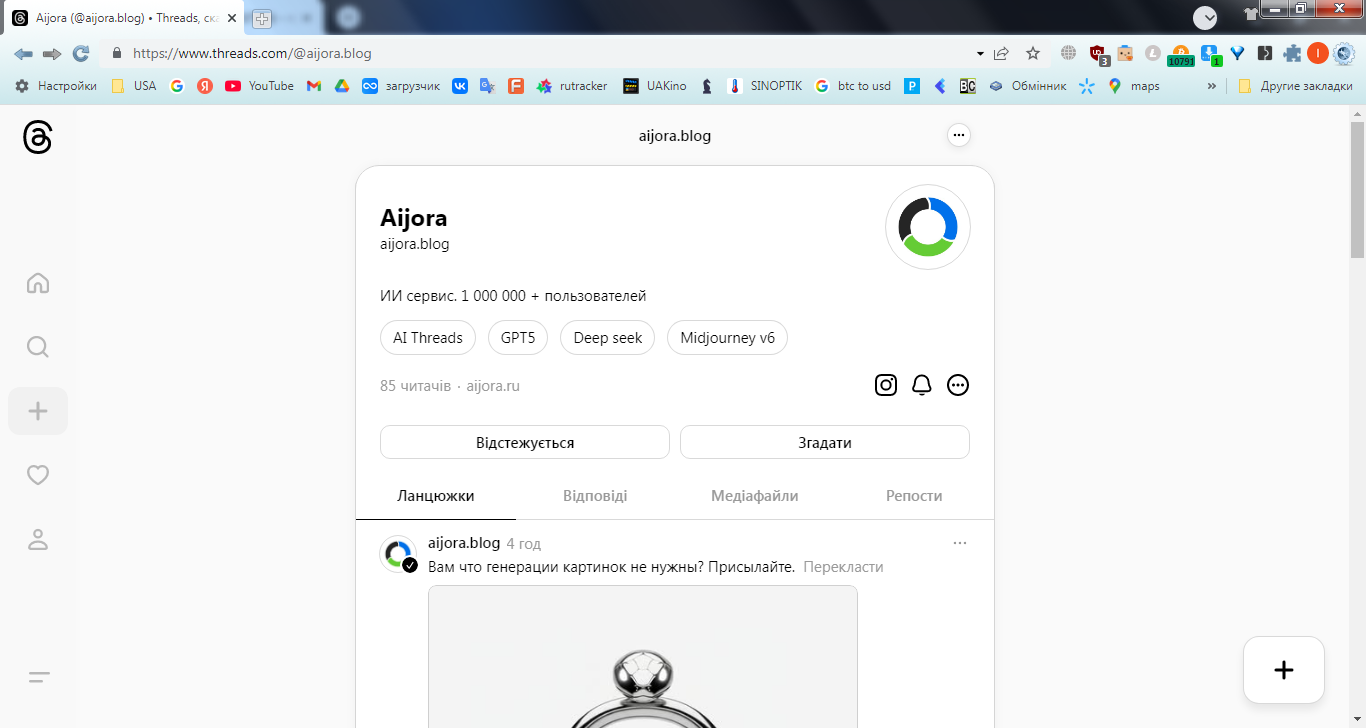Screen dimensions: 1366x728
Task: Toggle notifications bell for Aijora
Action: point(922,385)
